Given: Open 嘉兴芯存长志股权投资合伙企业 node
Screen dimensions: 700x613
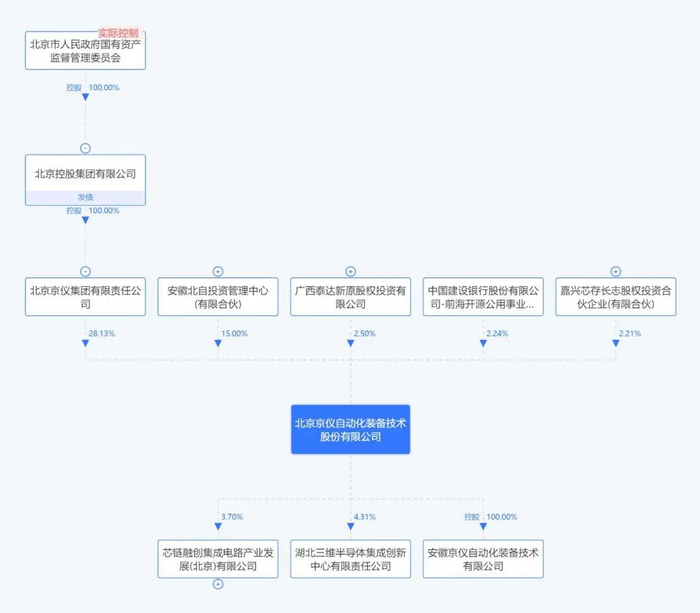Looking at the screenshot, I should [616, 297].
